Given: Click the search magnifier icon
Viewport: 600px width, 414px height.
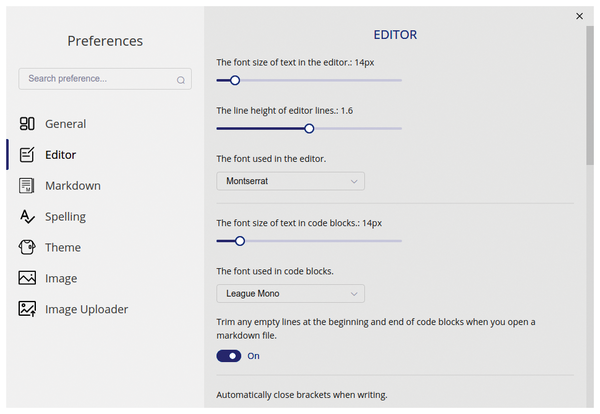Looking at the screenshot, I should click(x=181, y=80).
